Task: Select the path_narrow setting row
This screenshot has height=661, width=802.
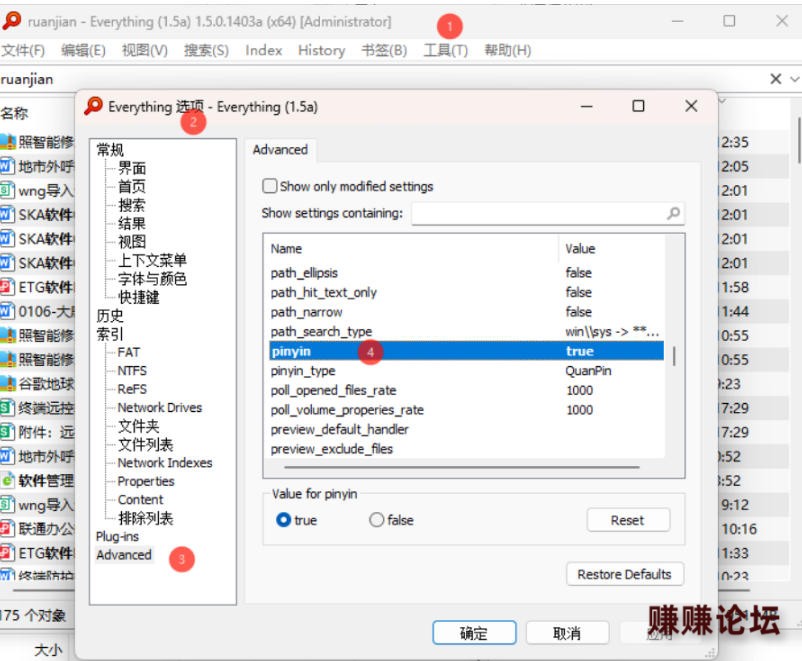Action: point(466,312)
